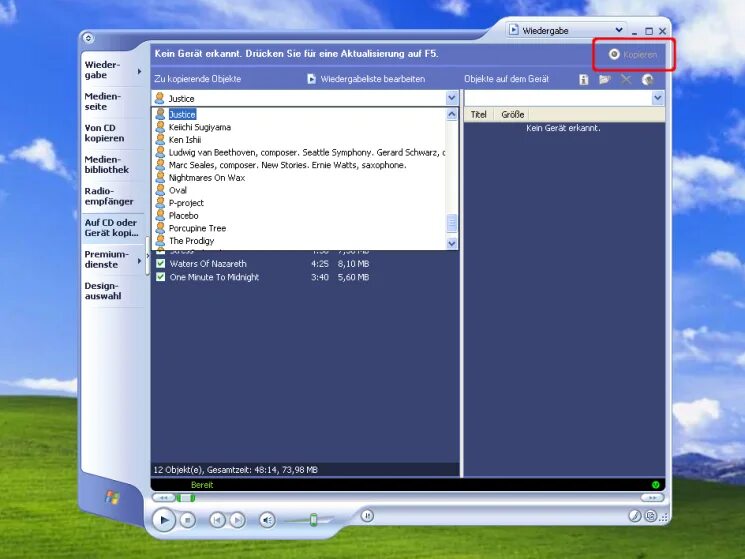Open the Premiumdienste sidebar tab
The image size is (745, 559).
106,259
